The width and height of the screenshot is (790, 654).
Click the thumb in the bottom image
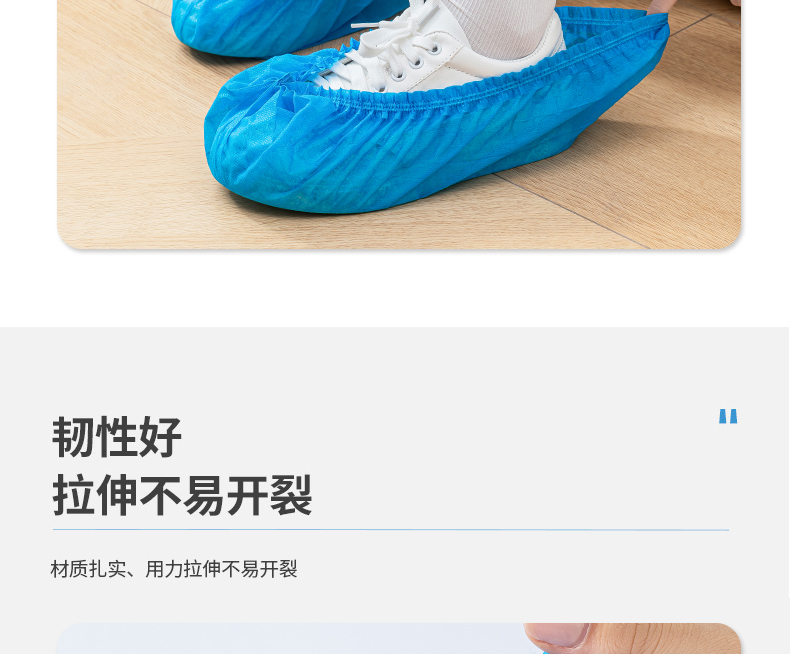click(x=559, y=636)
